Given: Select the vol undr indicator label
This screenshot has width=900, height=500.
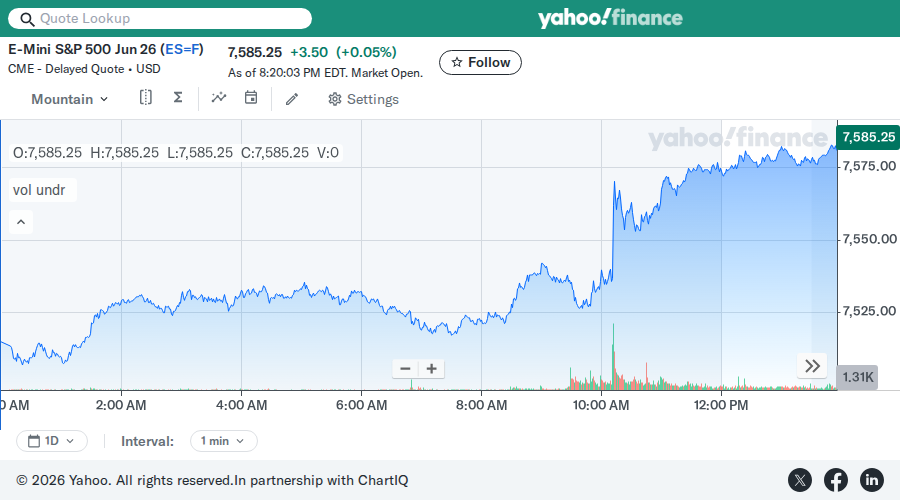Looking at the screenshot, I should tap(40, 190).
